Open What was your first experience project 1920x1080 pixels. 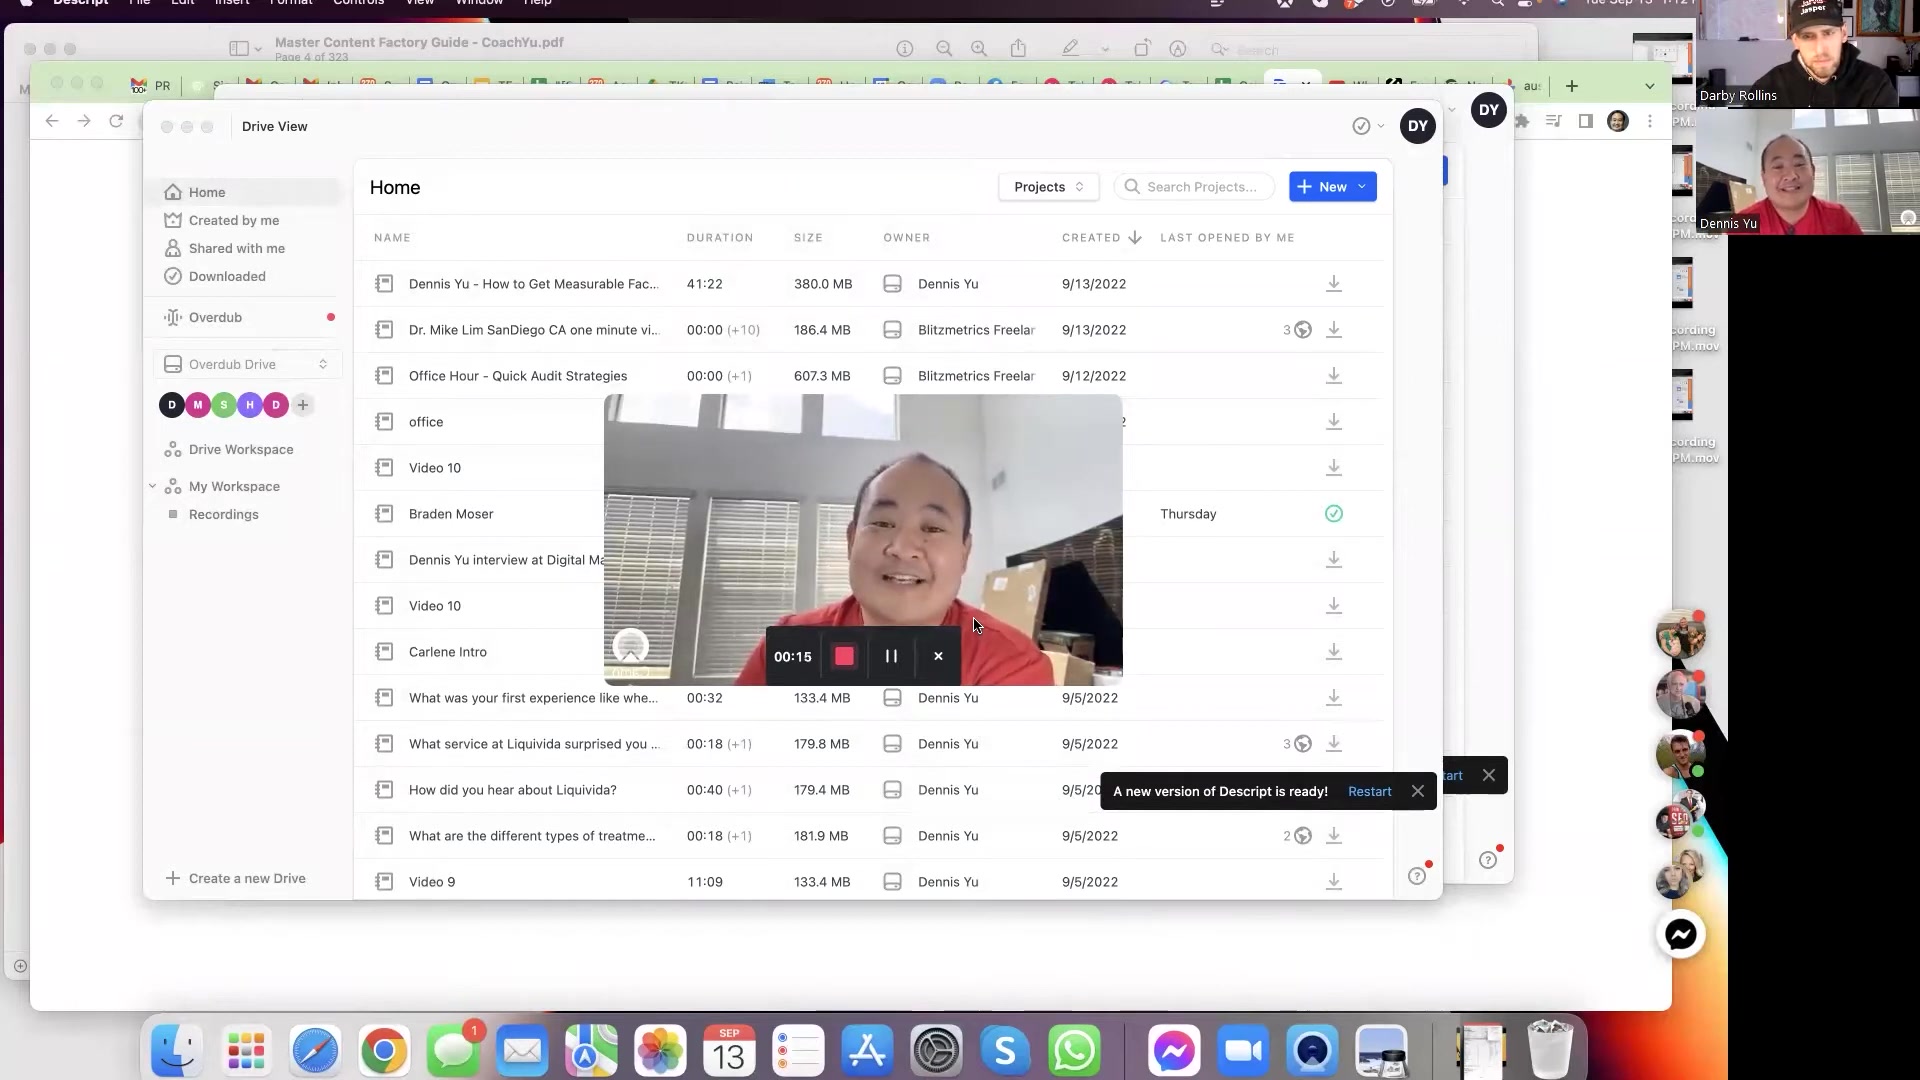tap(533, 698)
